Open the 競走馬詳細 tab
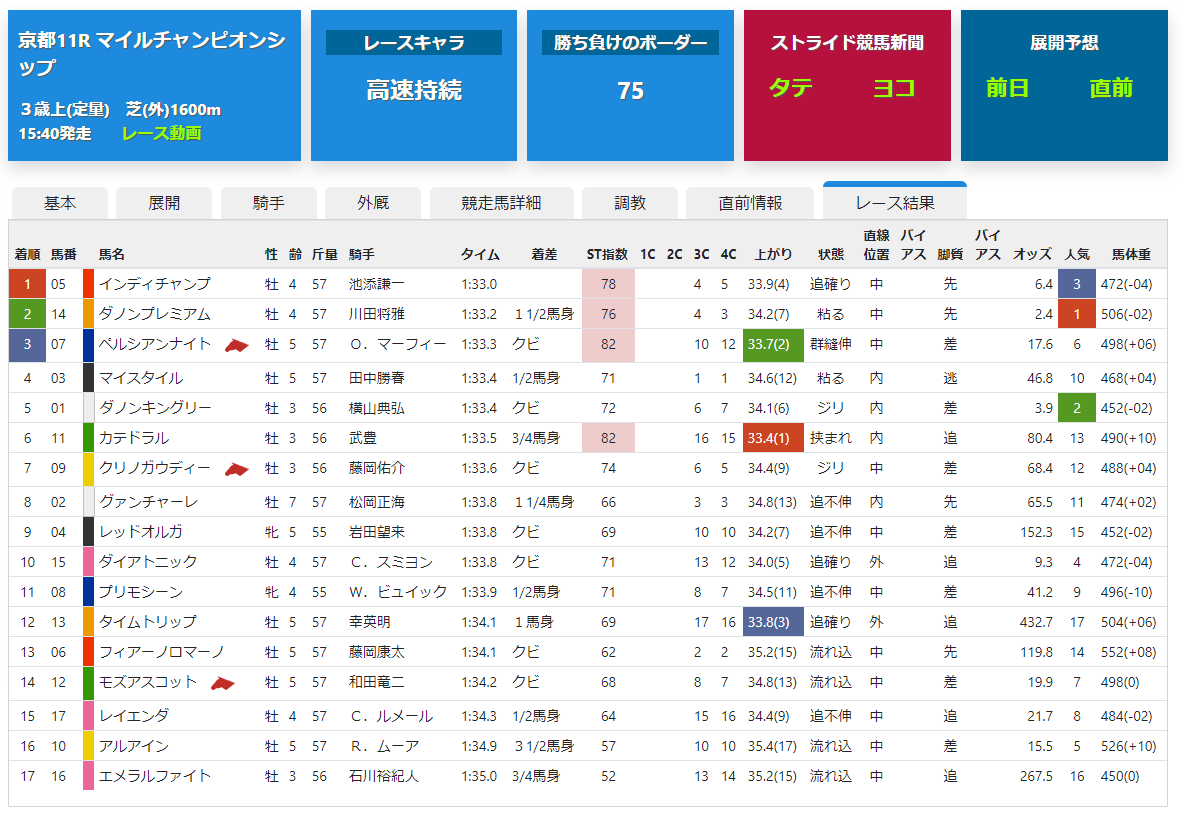The image size is (1183, 816). click(501, 203)
